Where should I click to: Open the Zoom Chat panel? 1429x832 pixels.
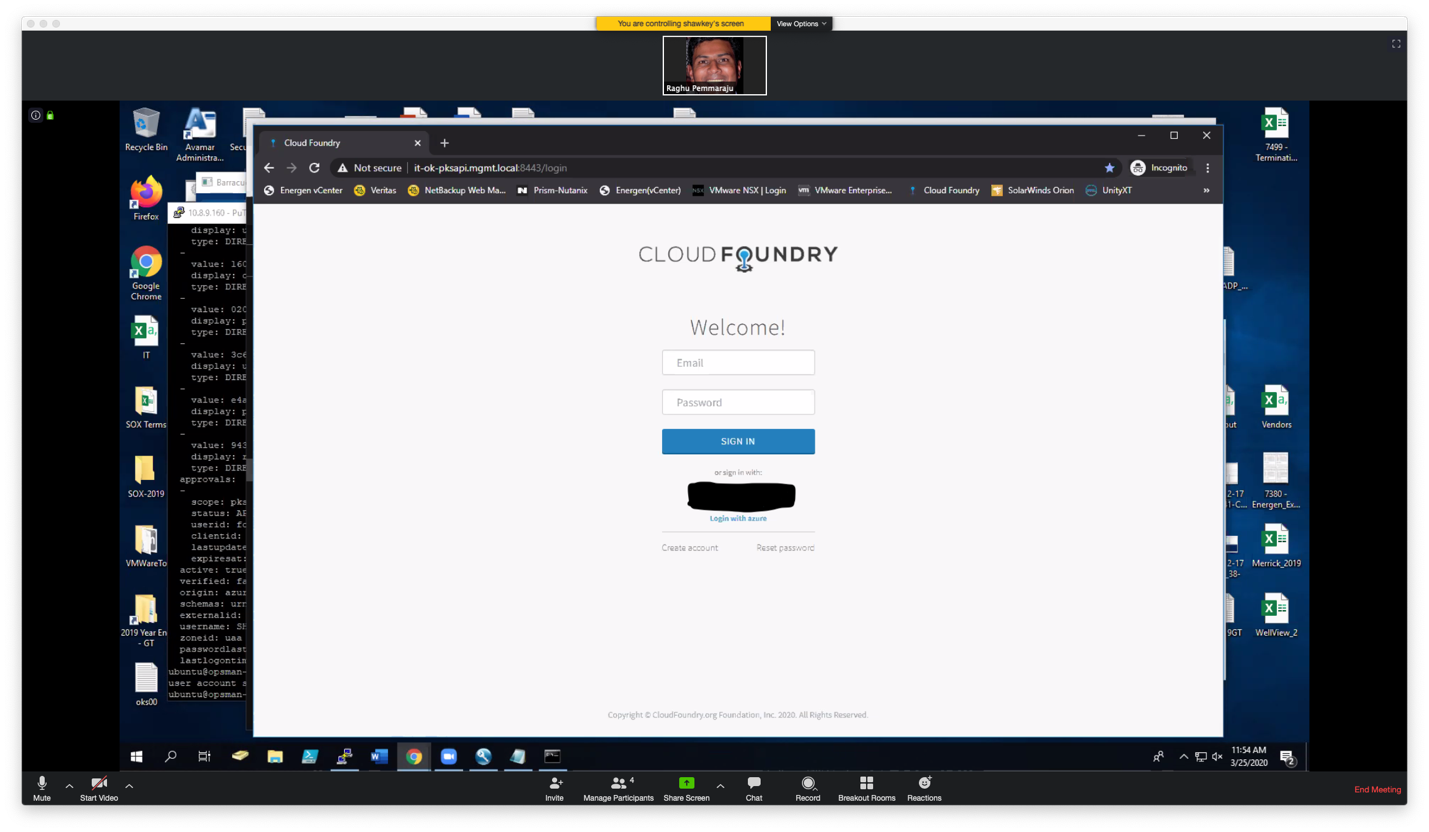point(754,788)
